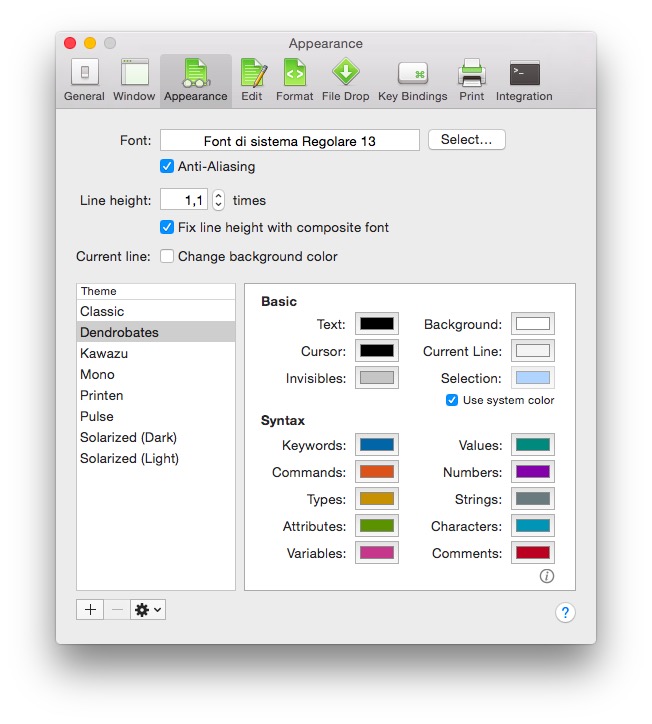Select the Mono theme
The height and width of the screenshot is (724, 652).
[x=156, y=374]
